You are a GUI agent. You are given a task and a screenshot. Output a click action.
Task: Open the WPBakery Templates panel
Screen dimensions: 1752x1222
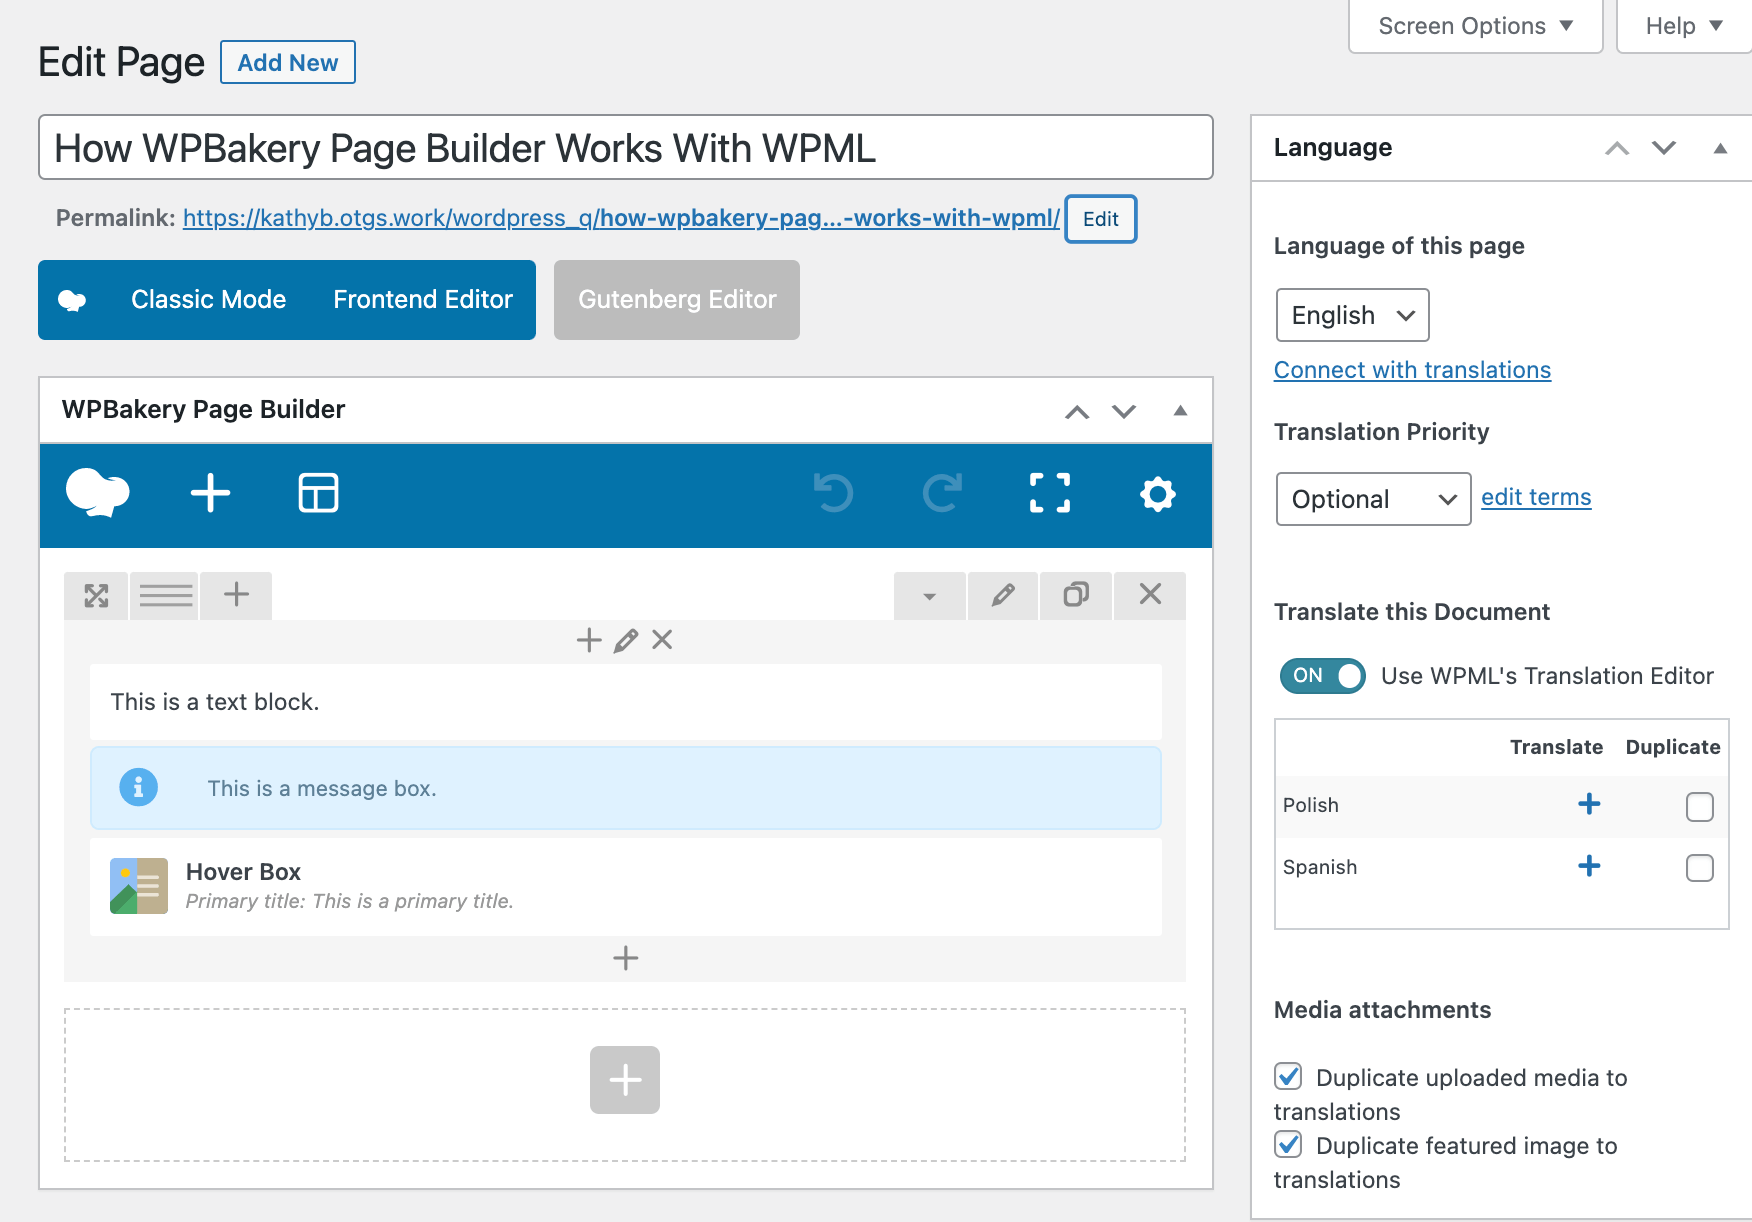pos(317,493)
